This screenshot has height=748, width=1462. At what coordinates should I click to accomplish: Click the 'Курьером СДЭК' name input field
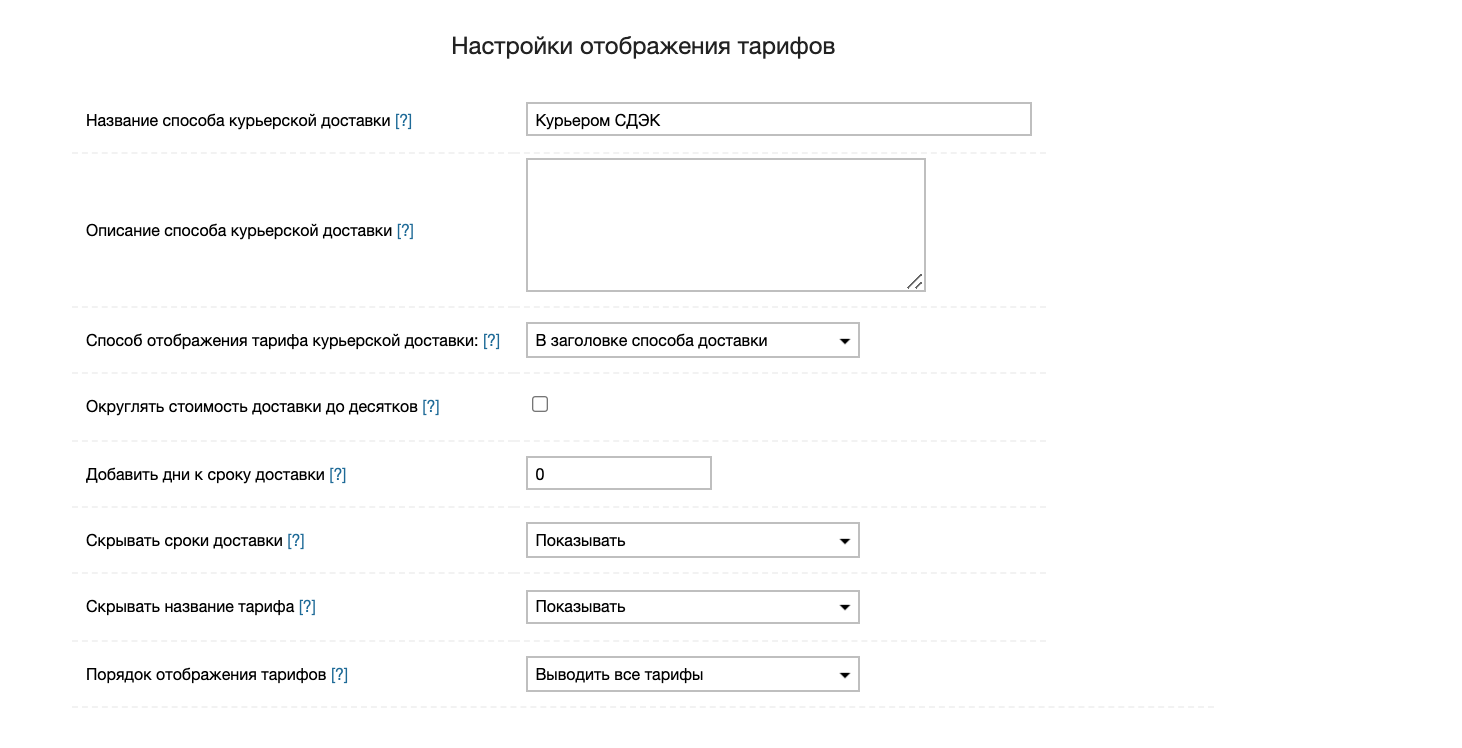[x=778, y=120]
